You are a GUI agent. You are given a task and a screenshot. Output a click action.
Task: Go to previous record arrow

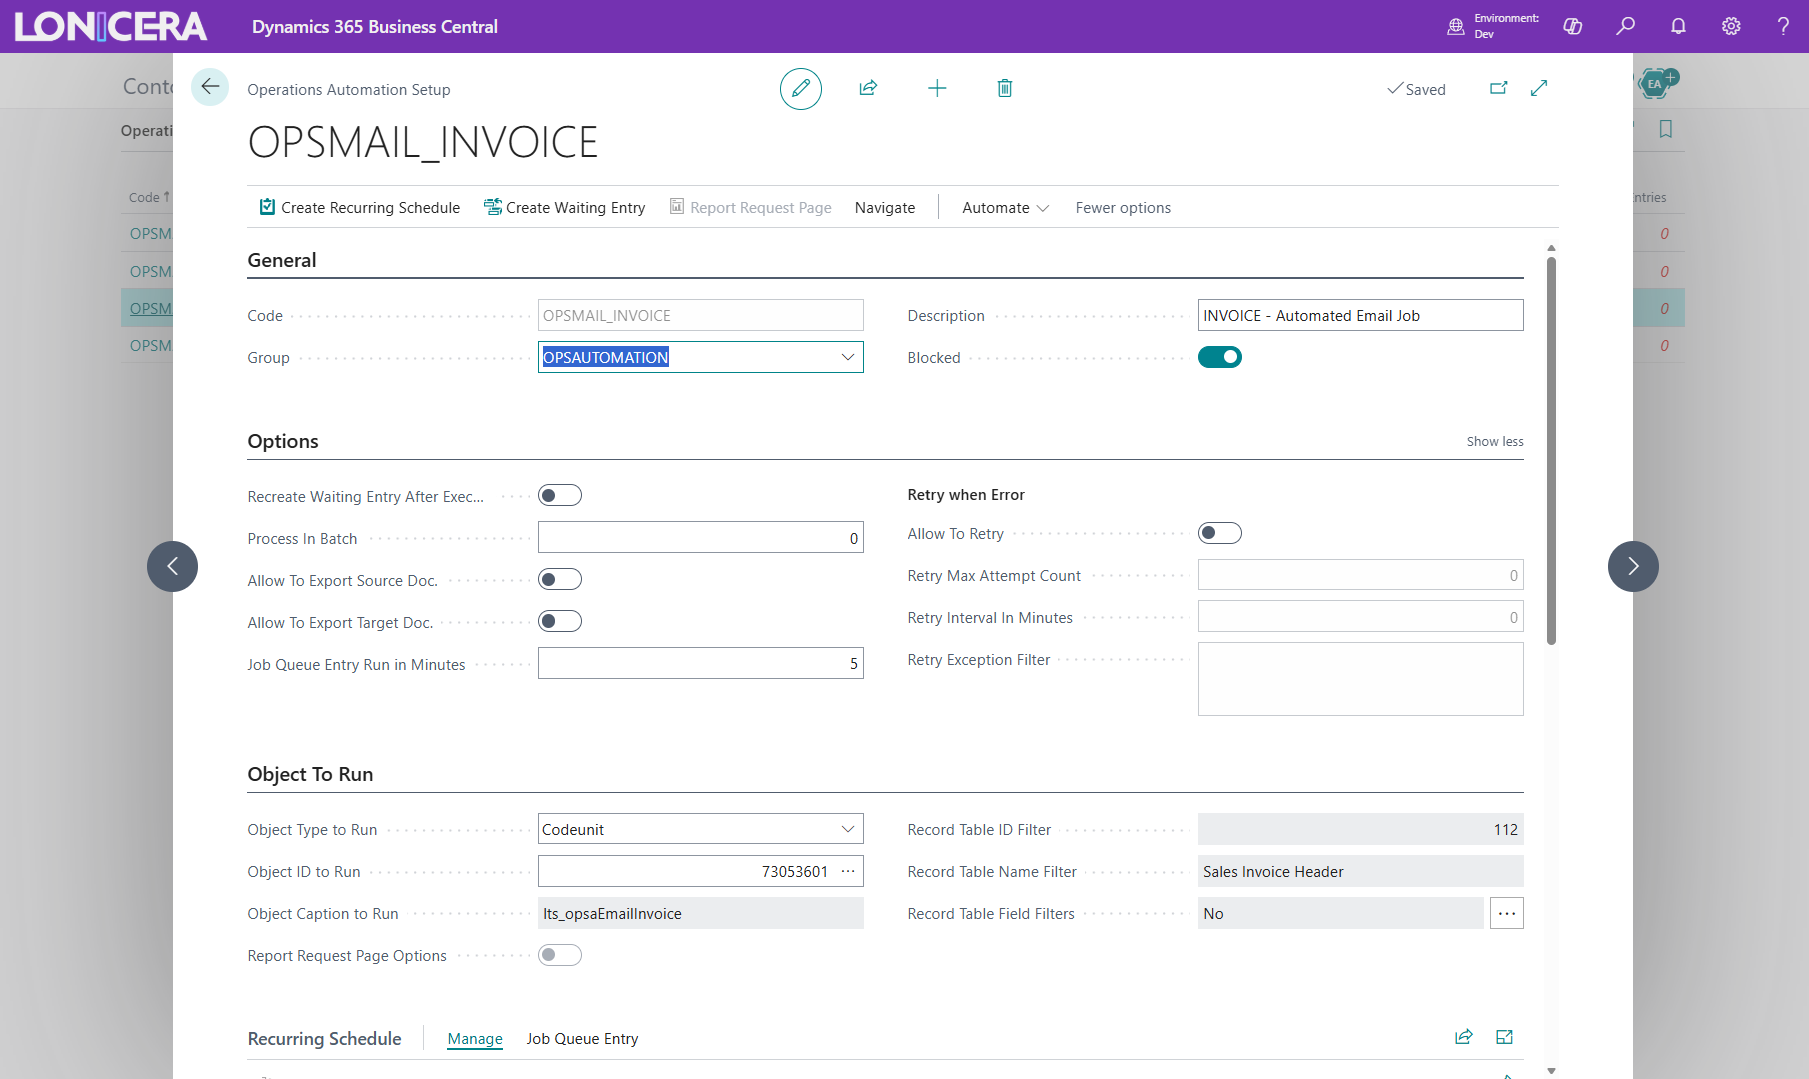click(x=172, y=566)
